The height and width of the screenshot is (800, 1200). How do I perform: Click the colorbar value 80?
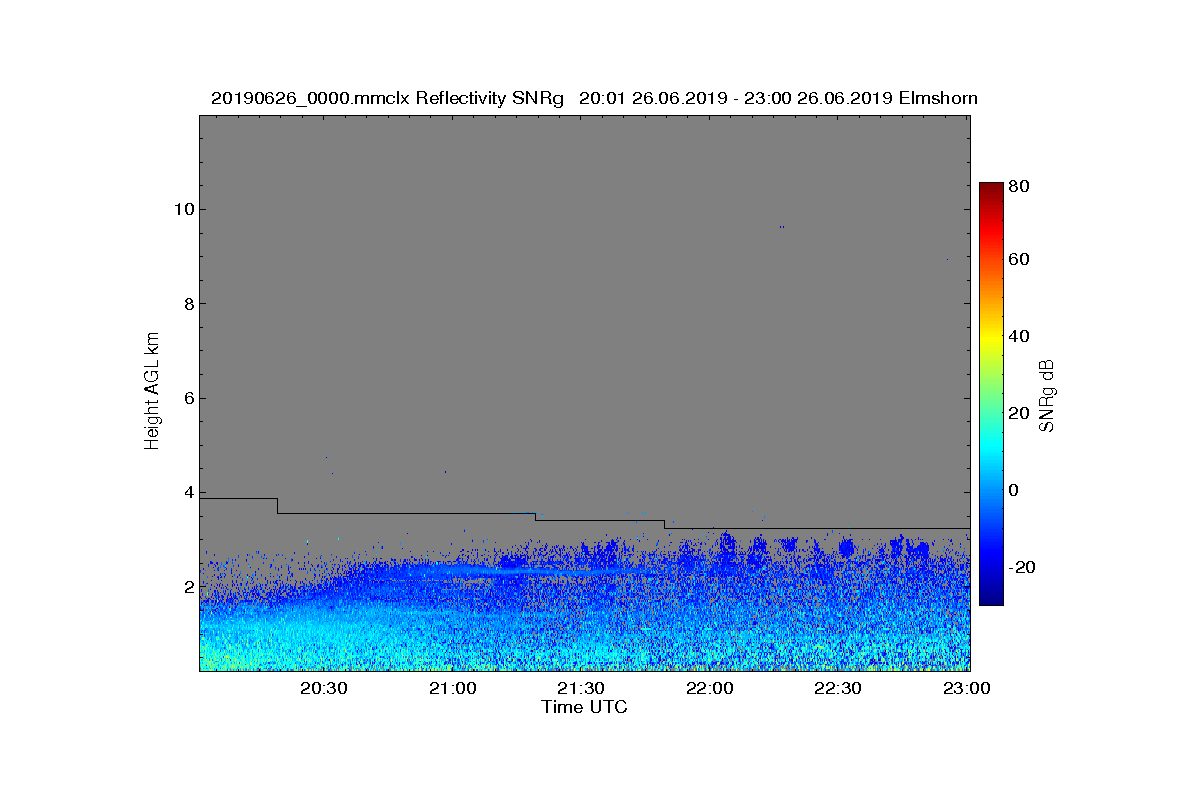pyautogui.click(x=1020, y=185)
